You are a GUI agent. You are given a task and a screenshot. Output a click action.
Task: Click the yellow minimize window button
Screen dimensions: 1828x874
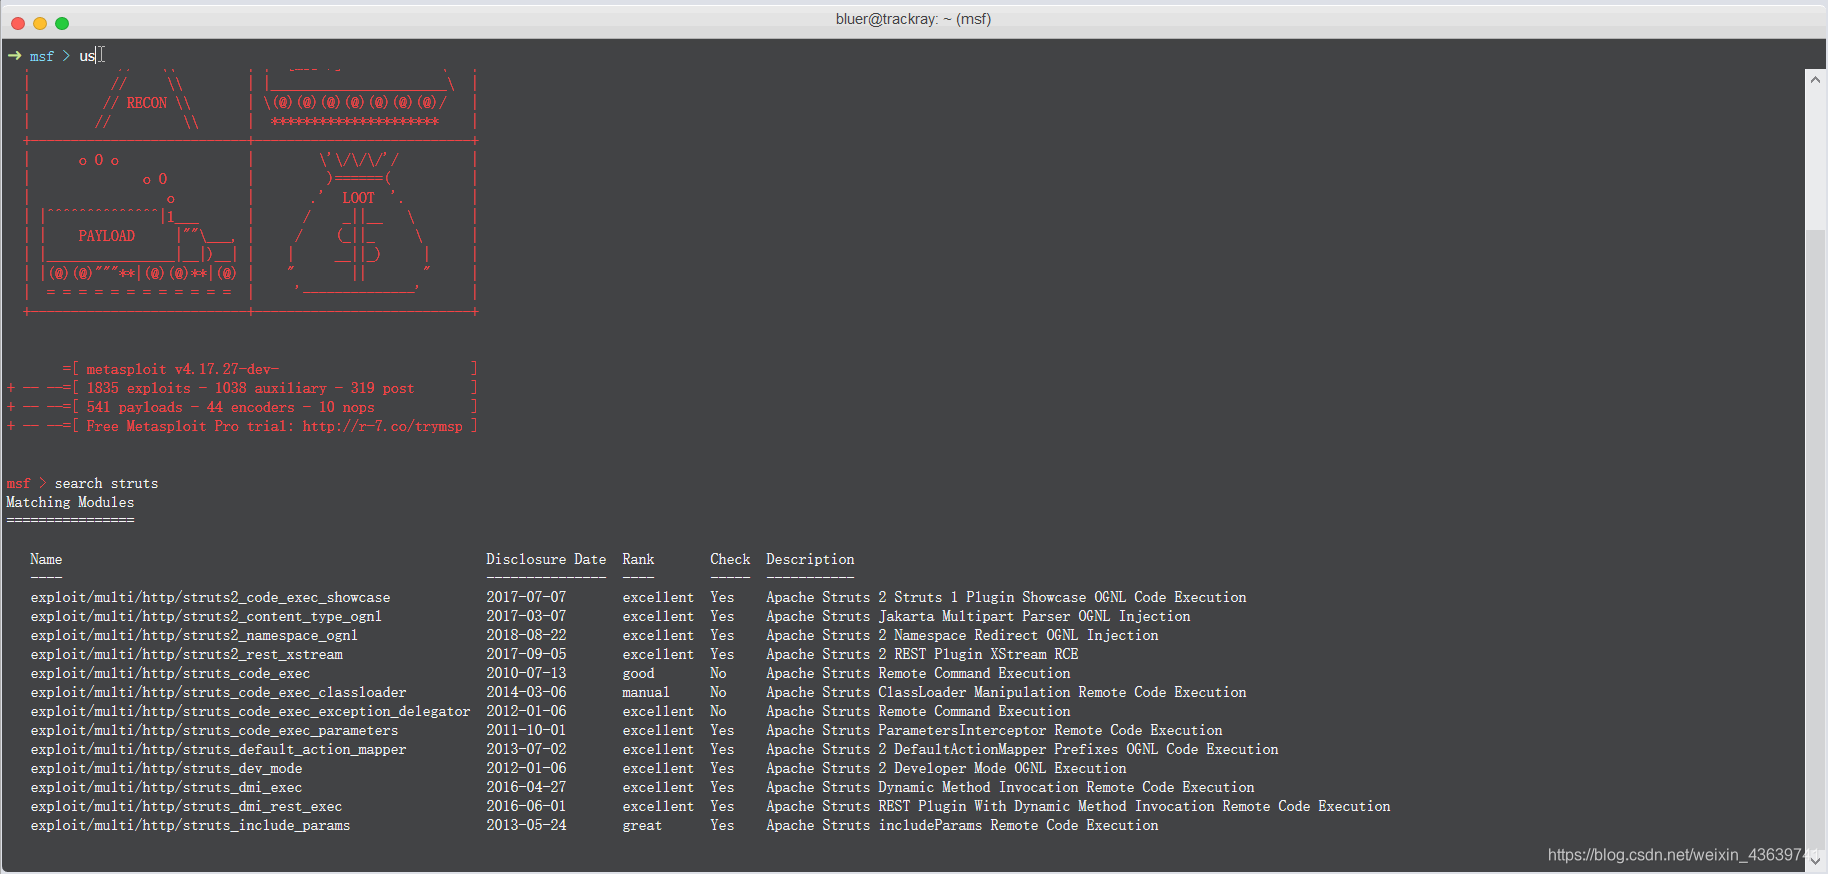pyautogui.click(x=40, y=23)
